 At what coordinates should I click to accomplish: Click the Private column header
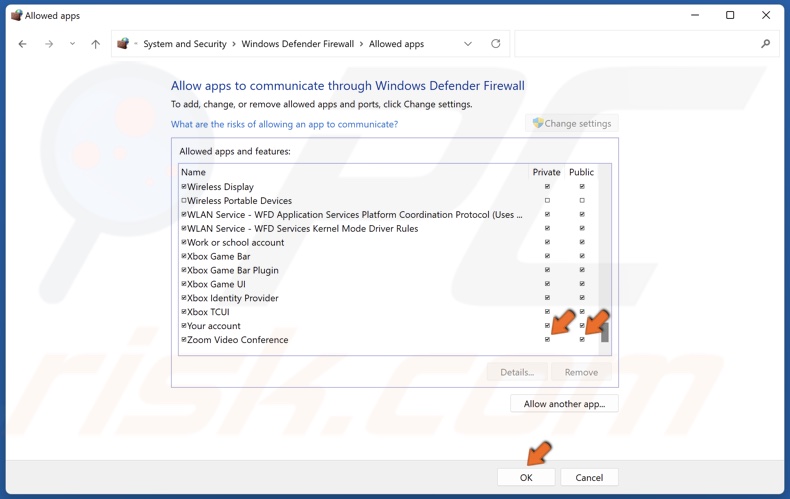click(546, 172)
